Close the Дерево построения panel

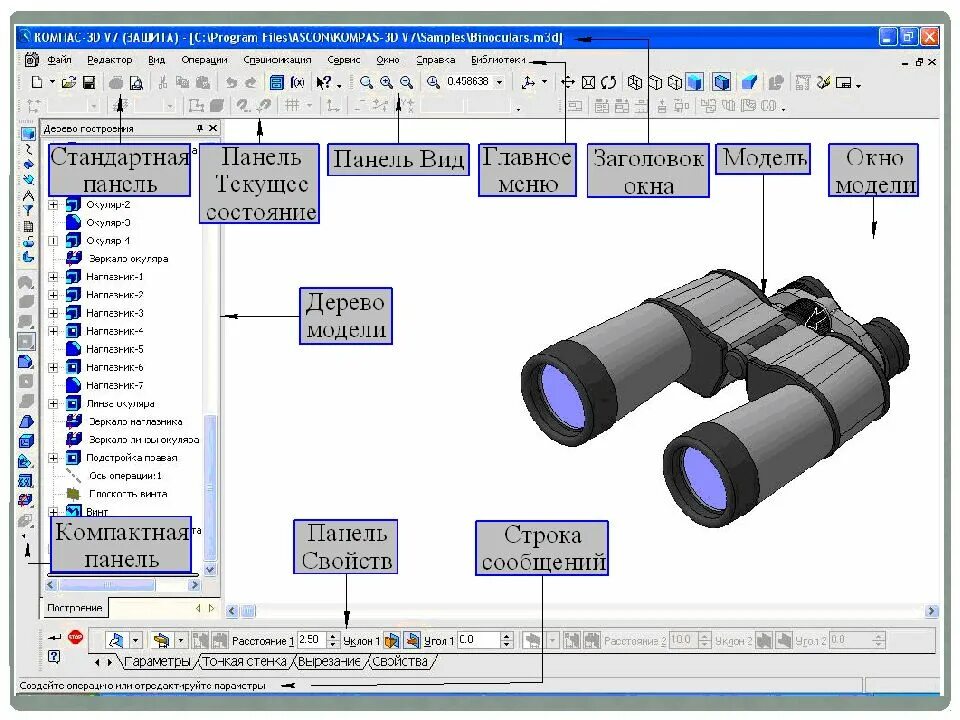coord(212,128)
